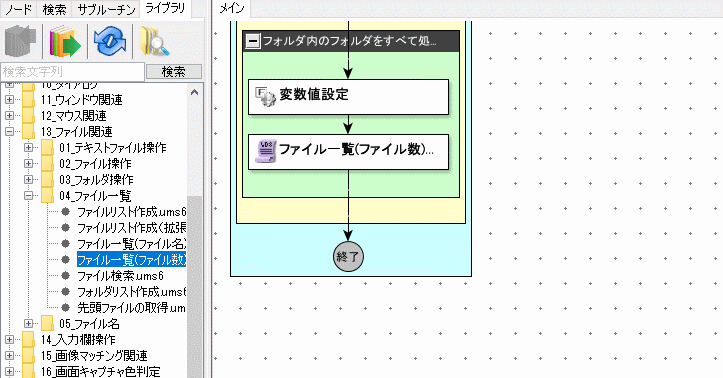
Task: Click the folder search magnifier icon
Action: (x=154, y=41)
